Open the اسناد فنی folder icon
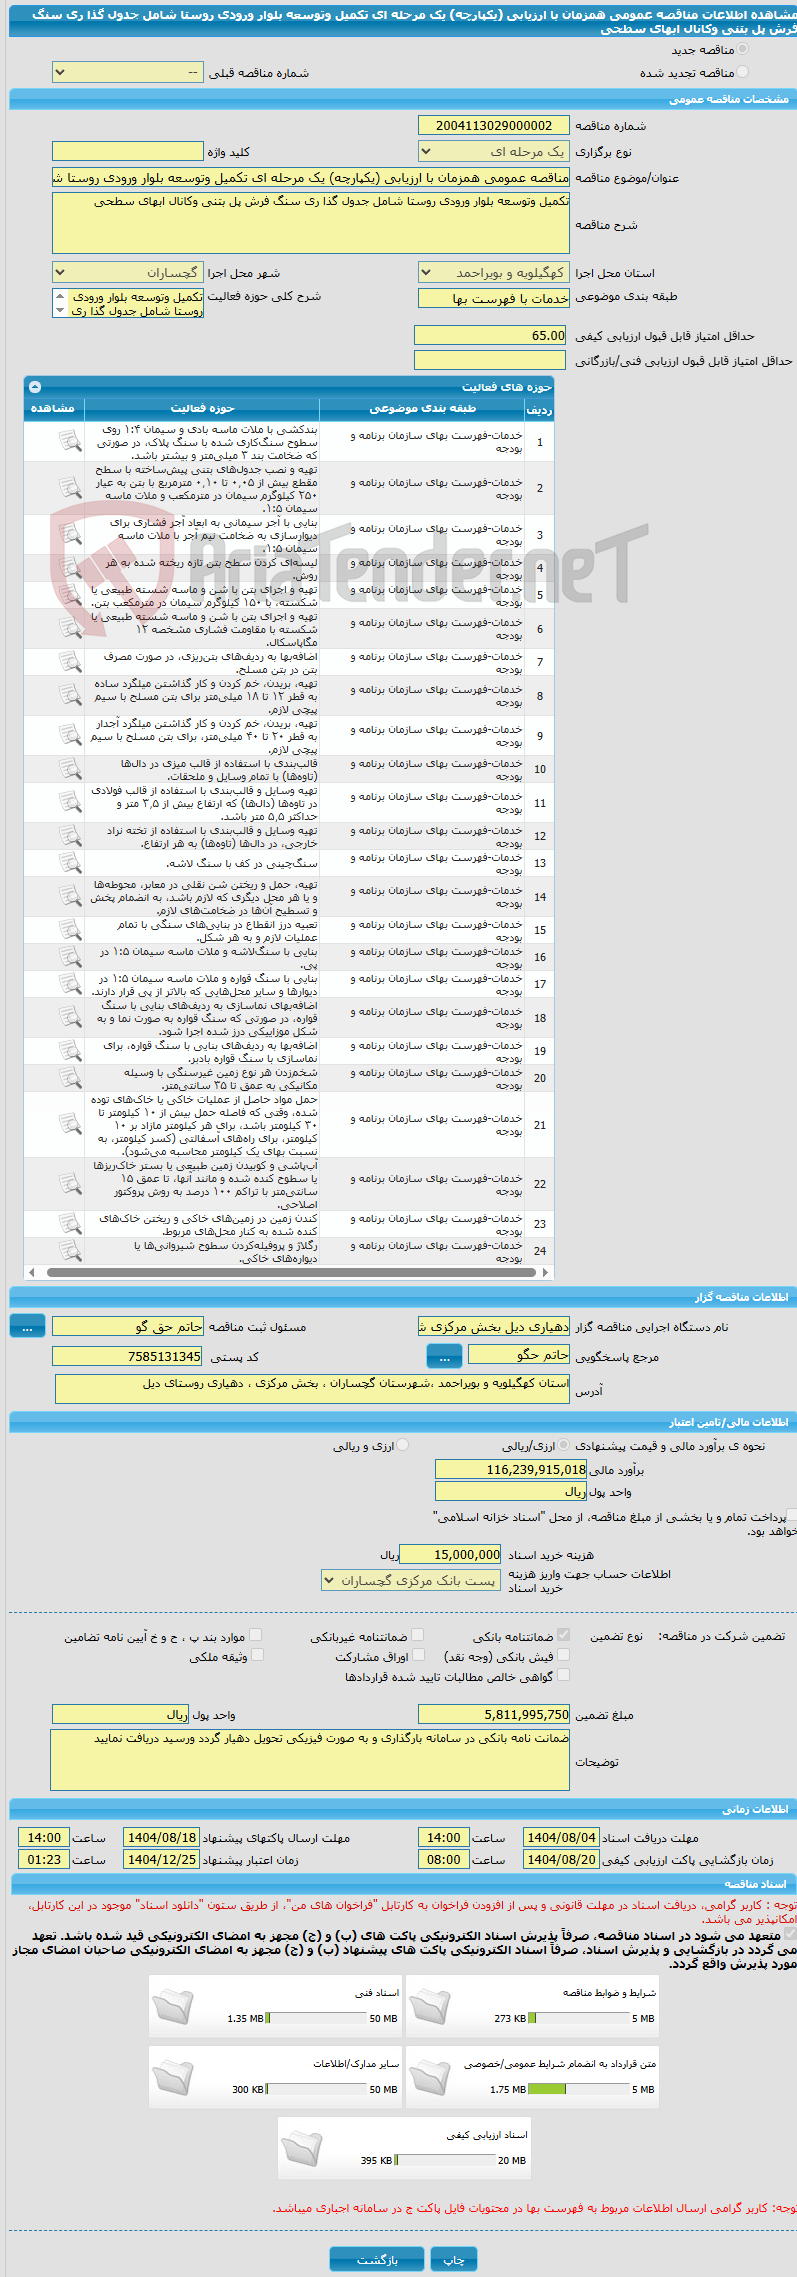This screenshot has height=2277, width=797. pyautogui.click(x=173, y=2008)
